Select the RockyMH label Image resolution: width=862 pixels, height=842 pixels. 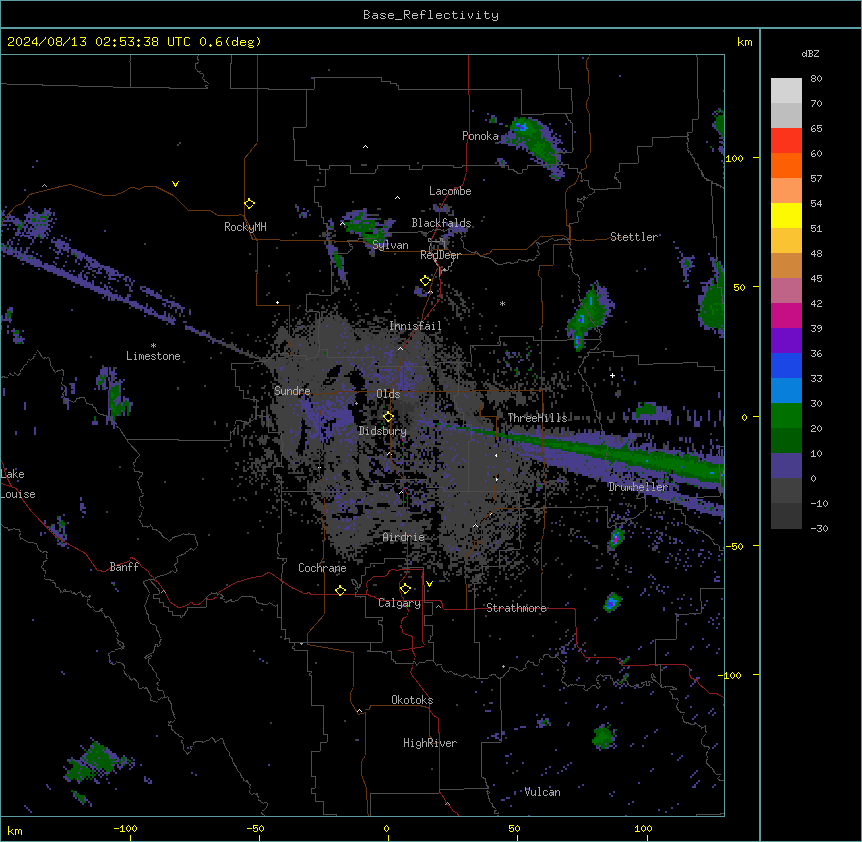point(245,227)
